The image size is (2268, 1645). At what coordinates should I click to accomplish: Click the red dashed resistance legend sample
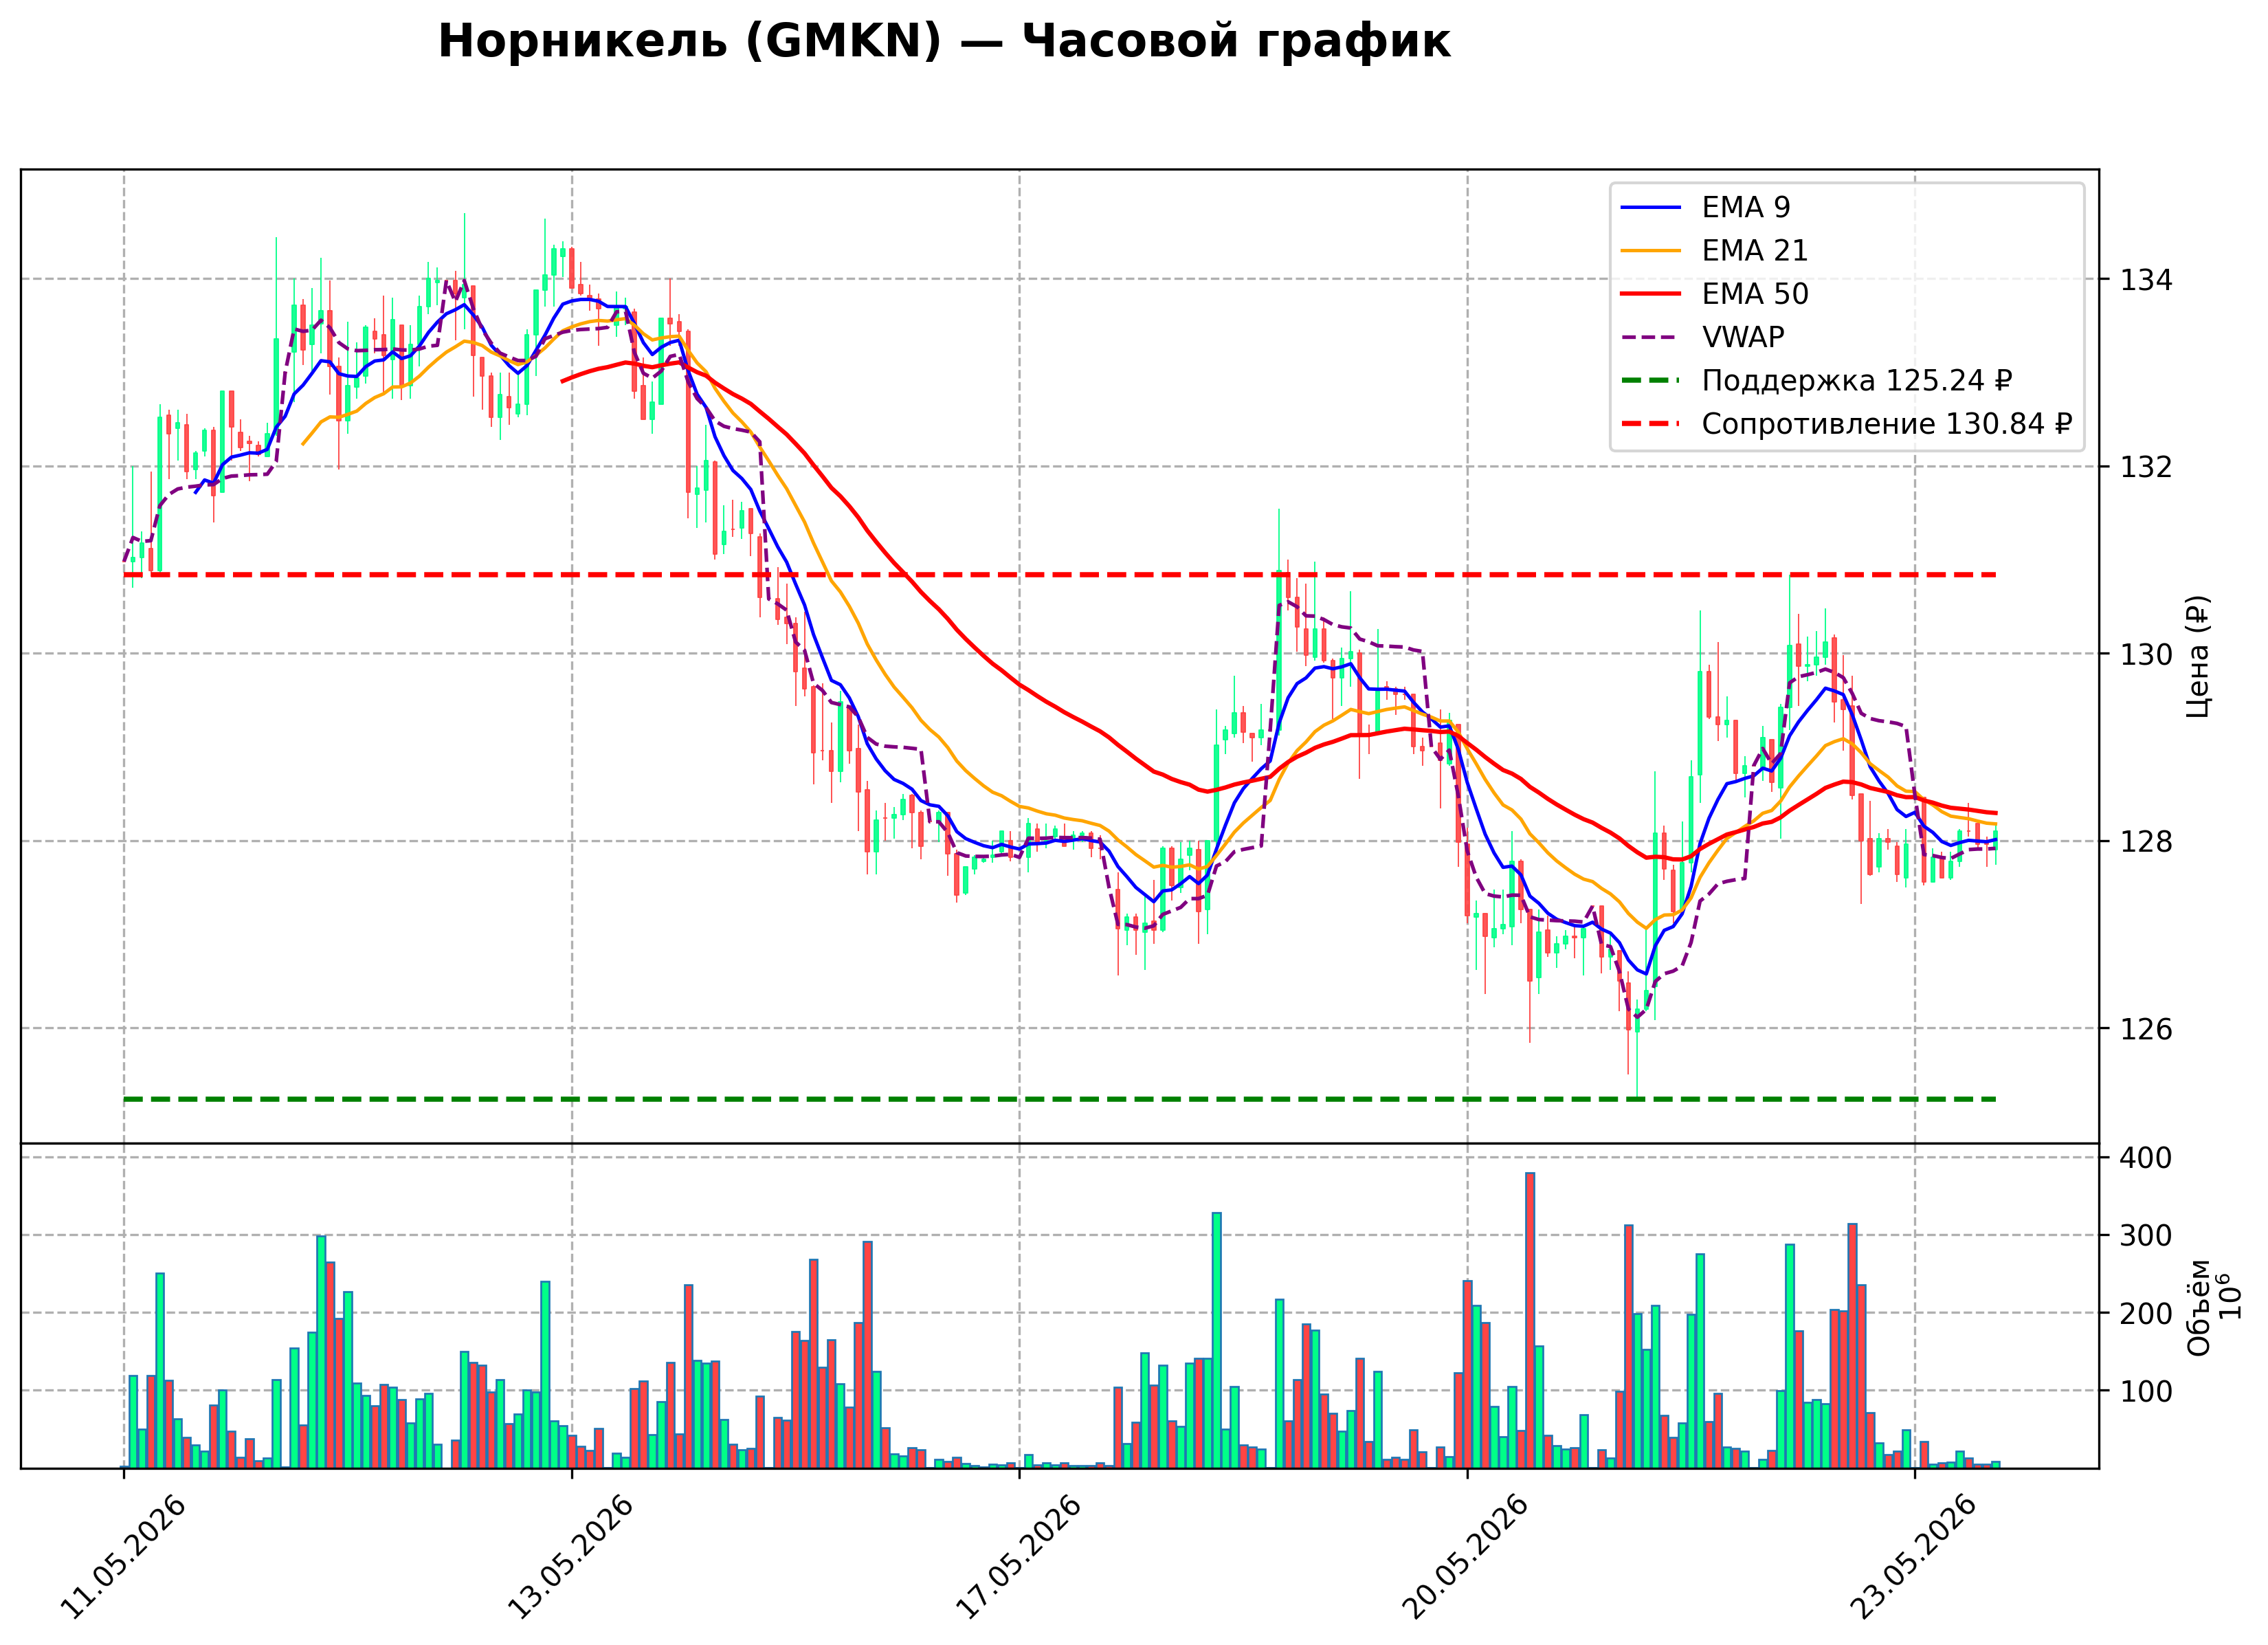[x=1650, y=424]
